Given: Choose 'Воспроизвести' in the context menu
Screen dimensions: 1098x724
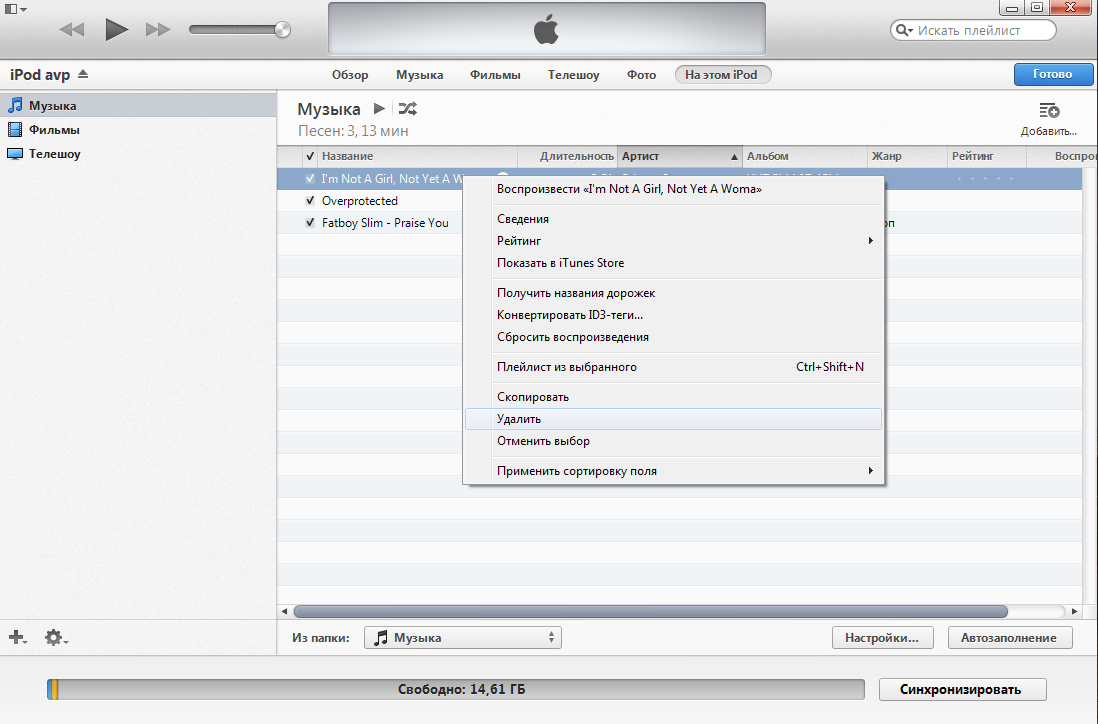Looking at the screenshot, I should (x=673, y=189).
